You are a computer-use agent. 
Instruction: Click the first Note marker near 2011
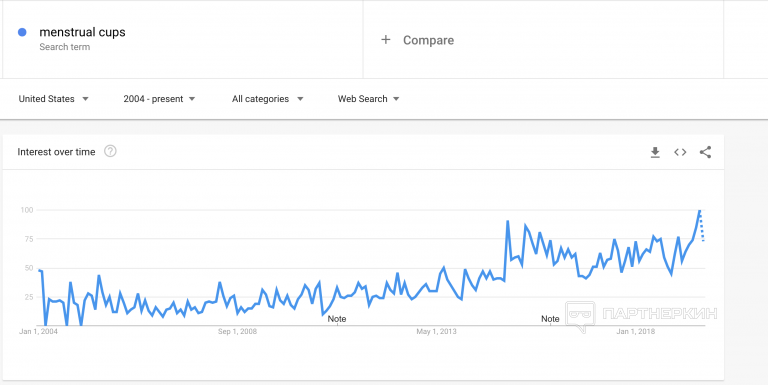[337, 319]
